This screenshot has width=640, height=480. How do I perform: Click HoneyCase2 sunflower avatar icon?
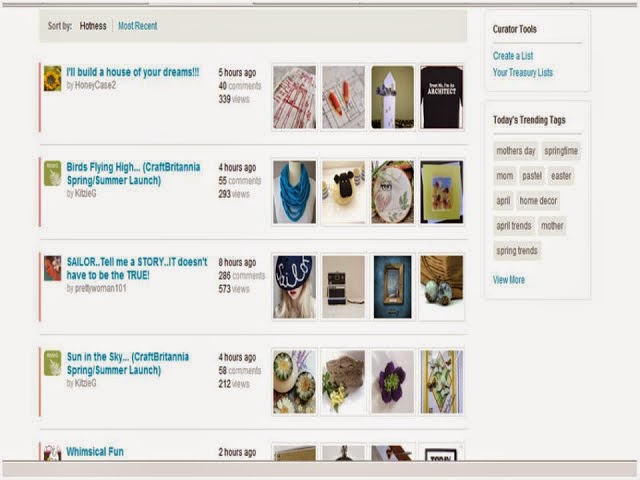[53, 78]
